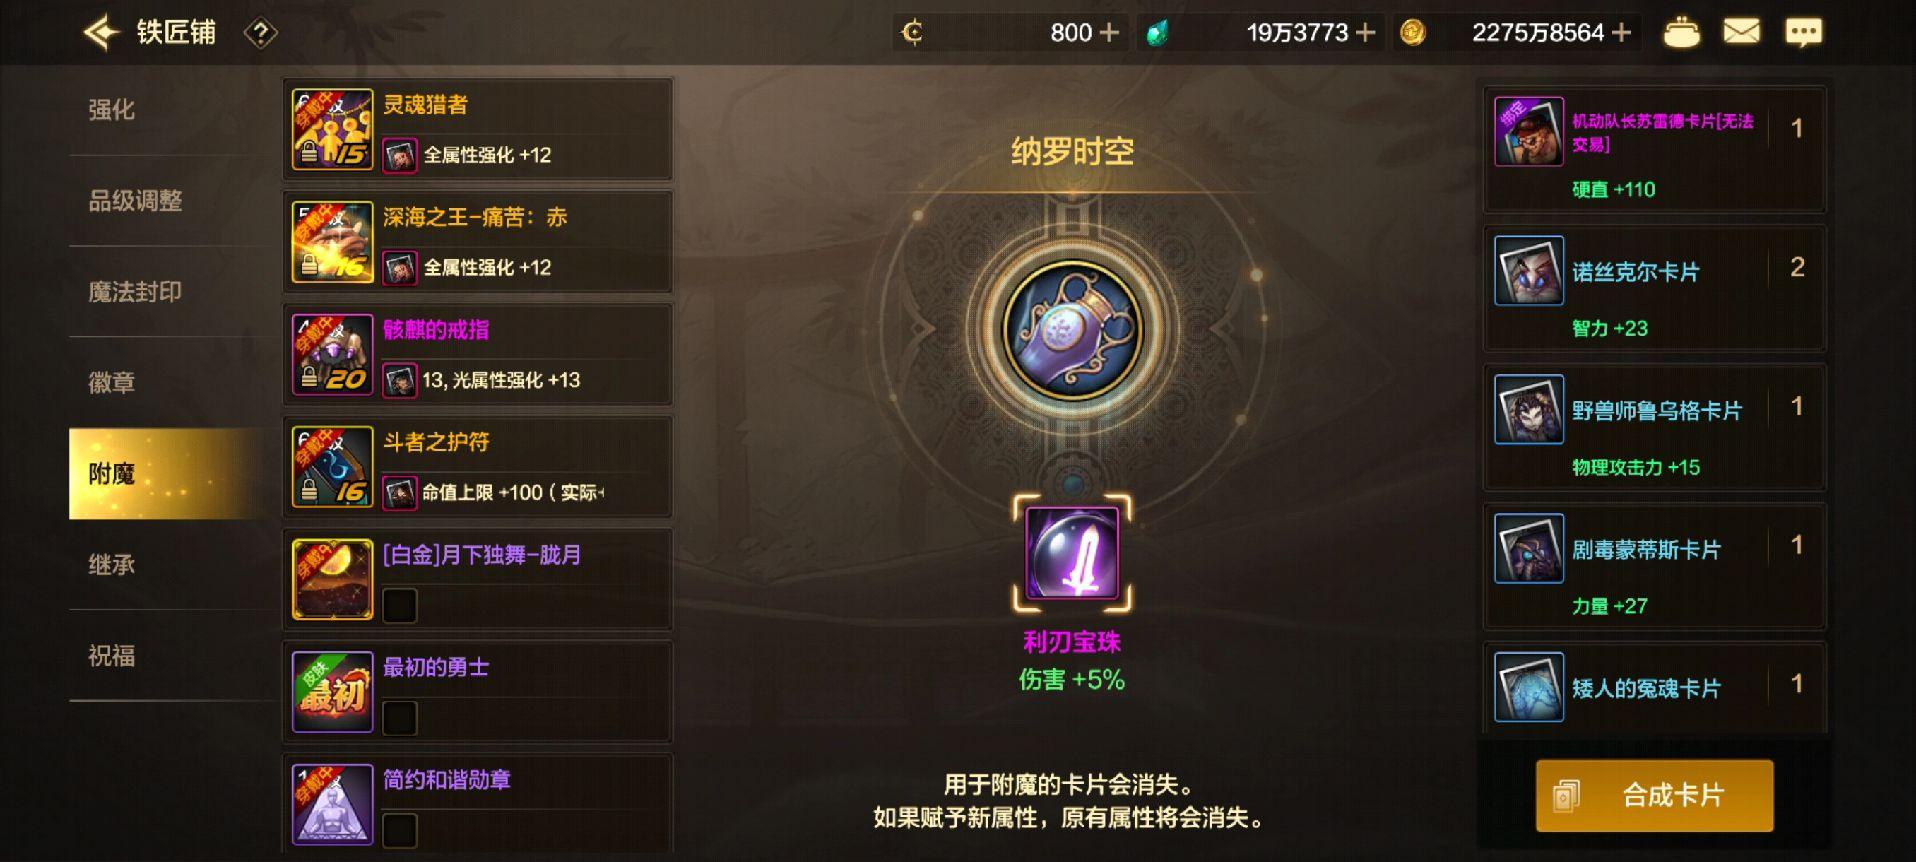This screenshot has height=862, width=1916.
Task: Add 800 currency with plus sign
Action: [x=1109, y=33]
